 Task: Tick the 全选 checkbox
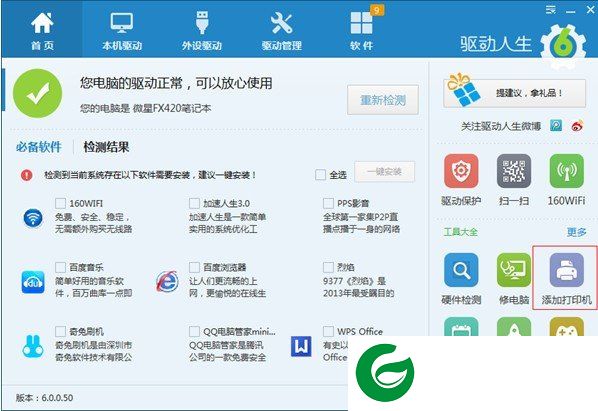pyautogui.click(x=320, y=175)
